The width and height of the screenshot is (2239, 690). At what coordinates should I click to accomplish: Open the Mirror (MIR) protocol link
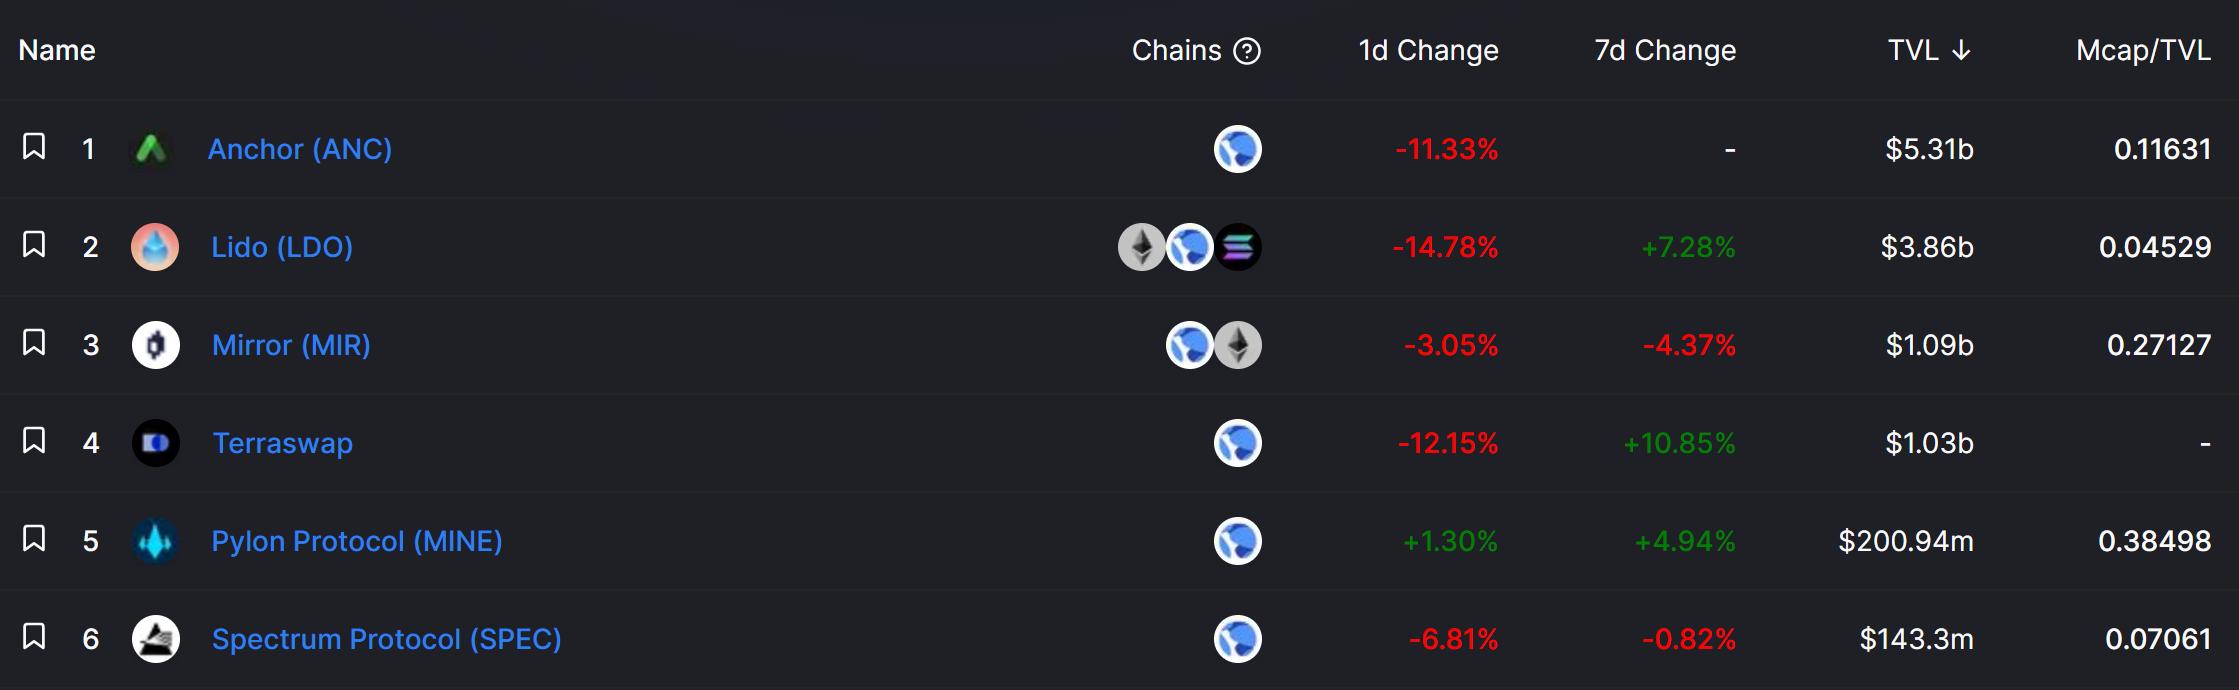(x=291, y=345)
